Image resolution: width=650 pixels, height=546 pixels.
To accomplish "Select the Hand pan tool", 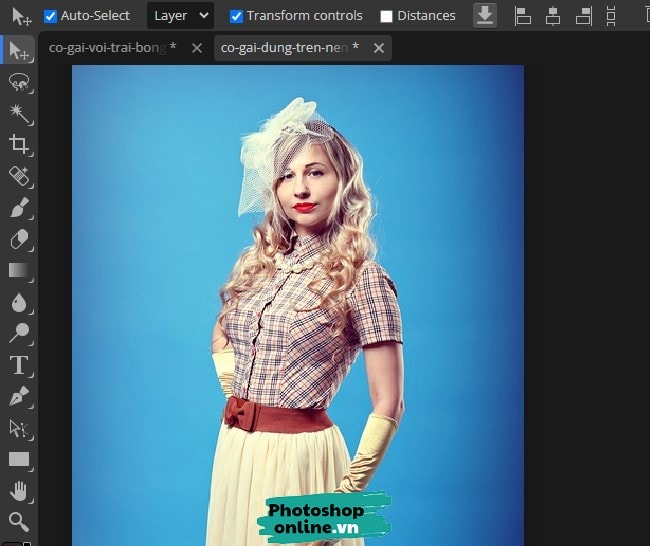I will click(x=19, y=490).
